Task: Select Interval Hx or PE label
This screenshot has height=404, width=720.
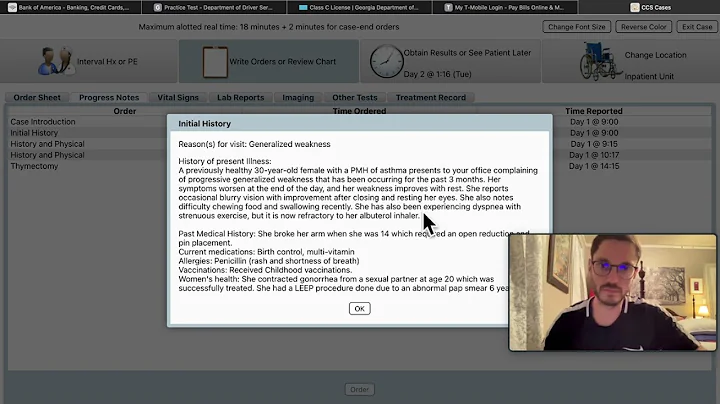Action: (107, 62)
